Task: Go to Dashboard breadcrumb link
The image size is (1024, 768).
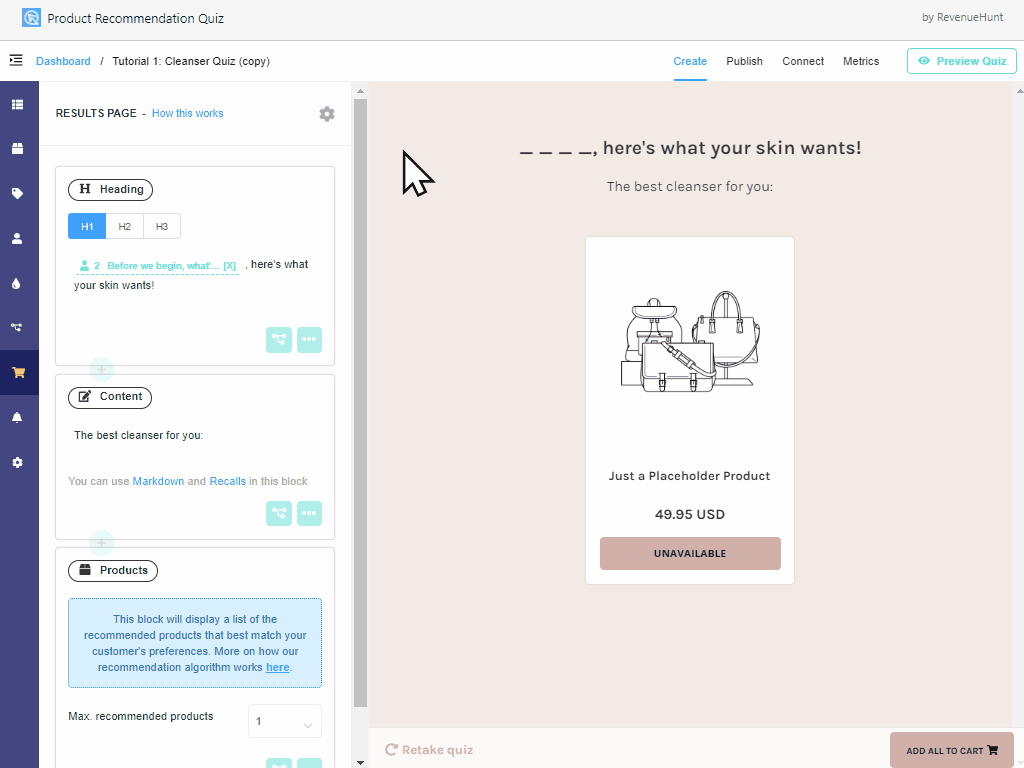Action: (x=63, y=61)
